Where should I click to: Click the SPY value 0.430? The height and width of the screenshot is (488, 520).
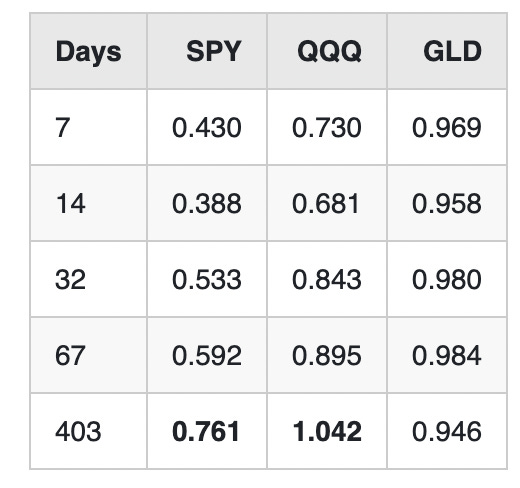[207, 127]
